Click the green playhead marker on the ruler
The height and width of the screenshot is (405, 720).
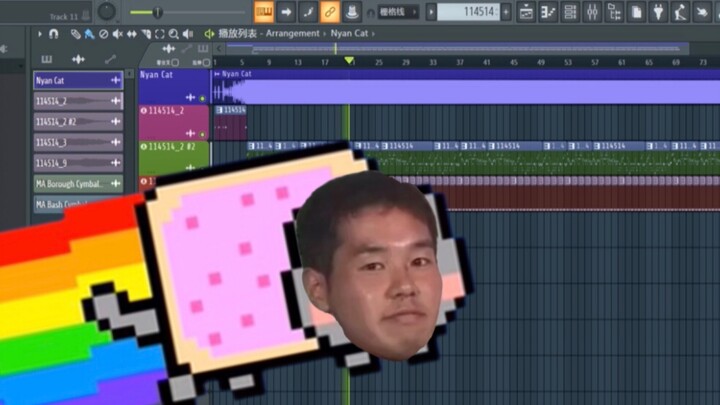click(349, 61)
